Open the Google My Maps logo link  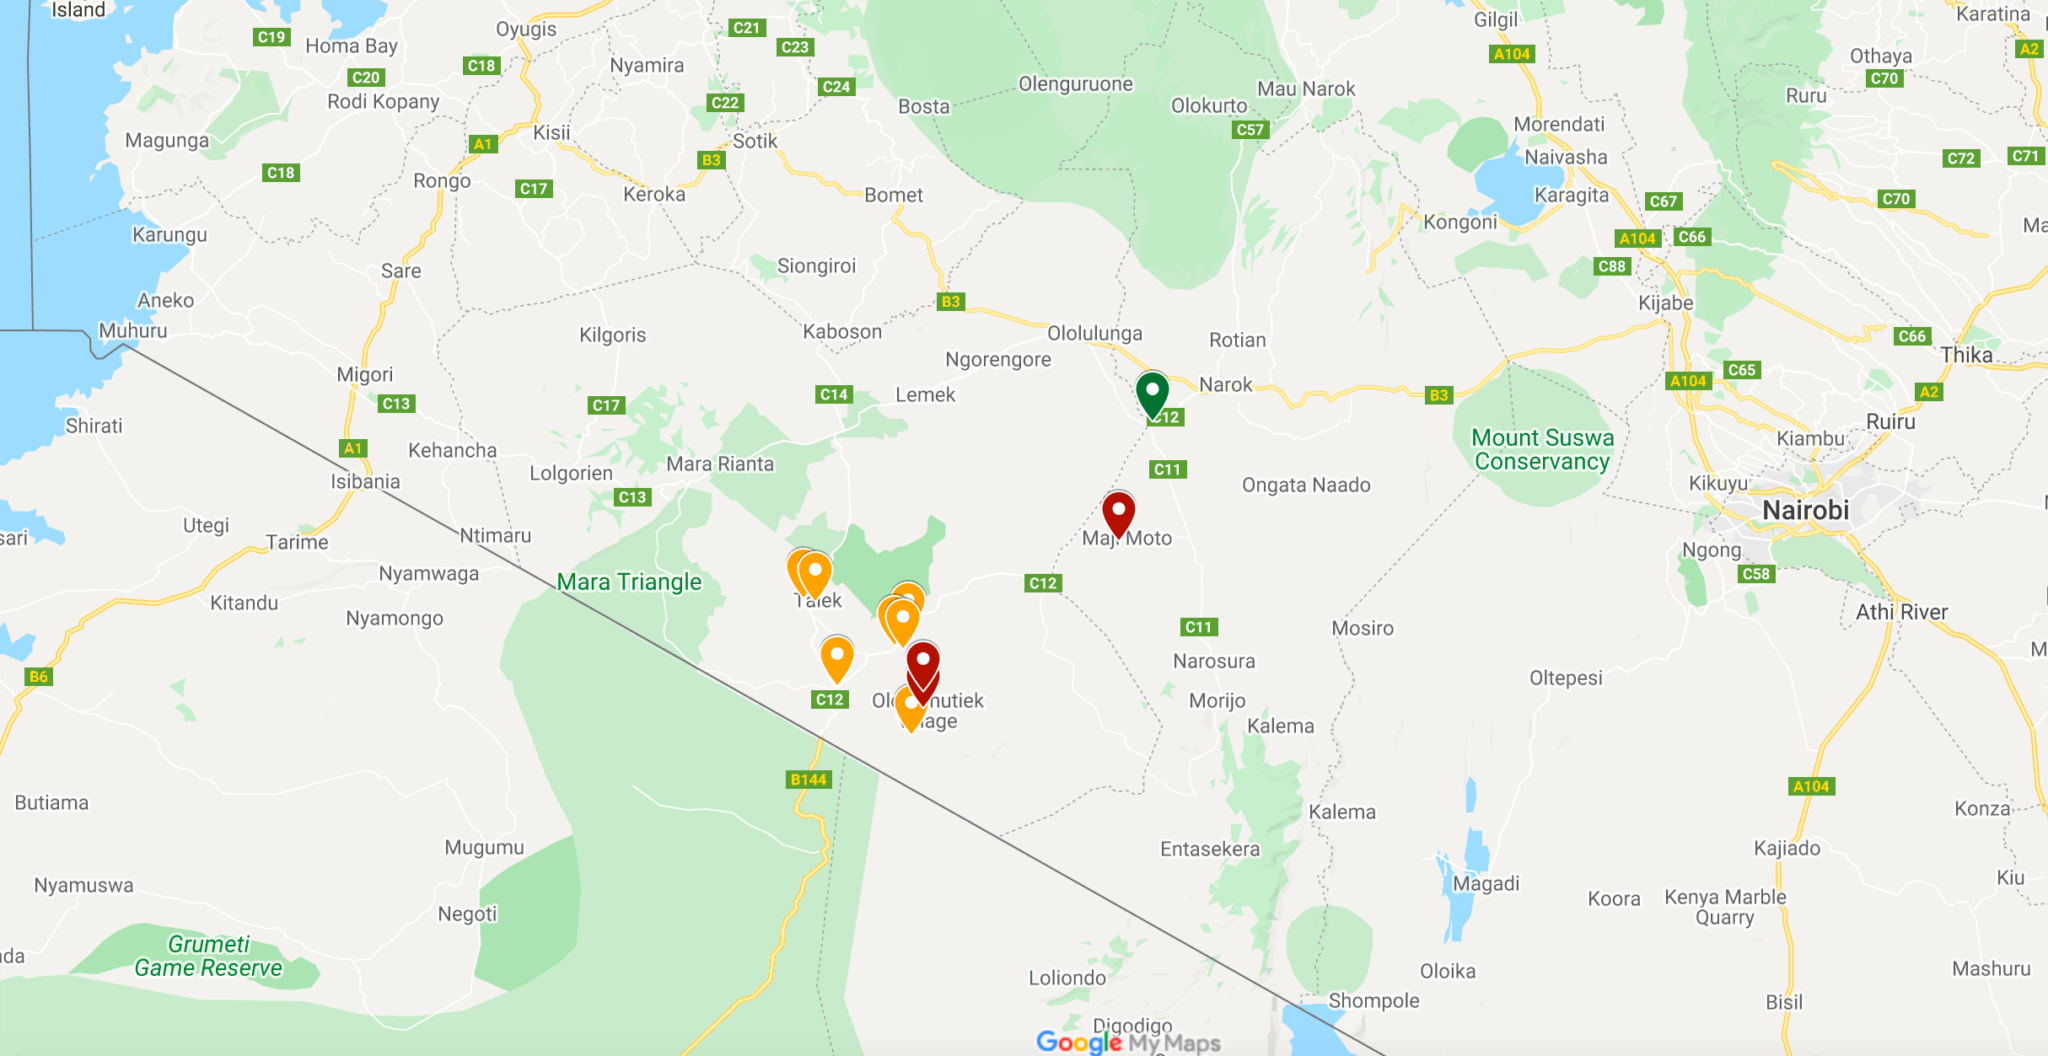(x=1128, y=1042)
